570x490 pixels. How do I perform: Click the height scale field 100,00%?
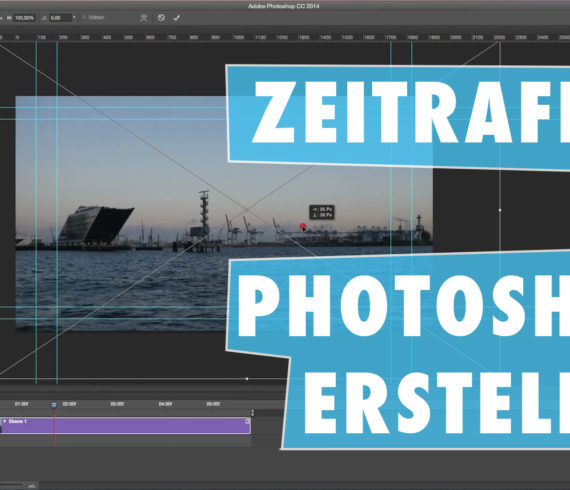(24, 17)
